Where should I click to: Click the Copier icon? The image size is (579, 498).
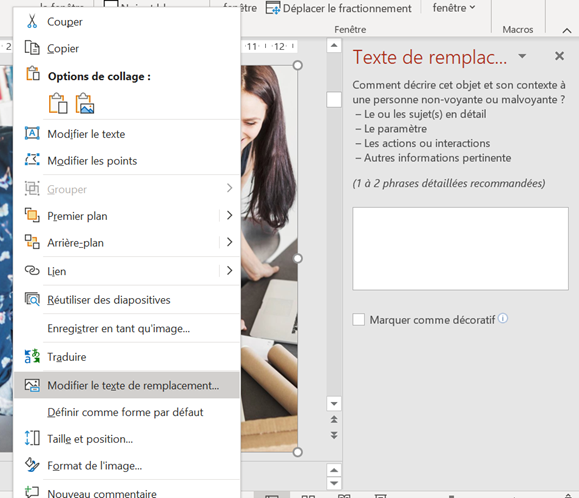(32, 48)
